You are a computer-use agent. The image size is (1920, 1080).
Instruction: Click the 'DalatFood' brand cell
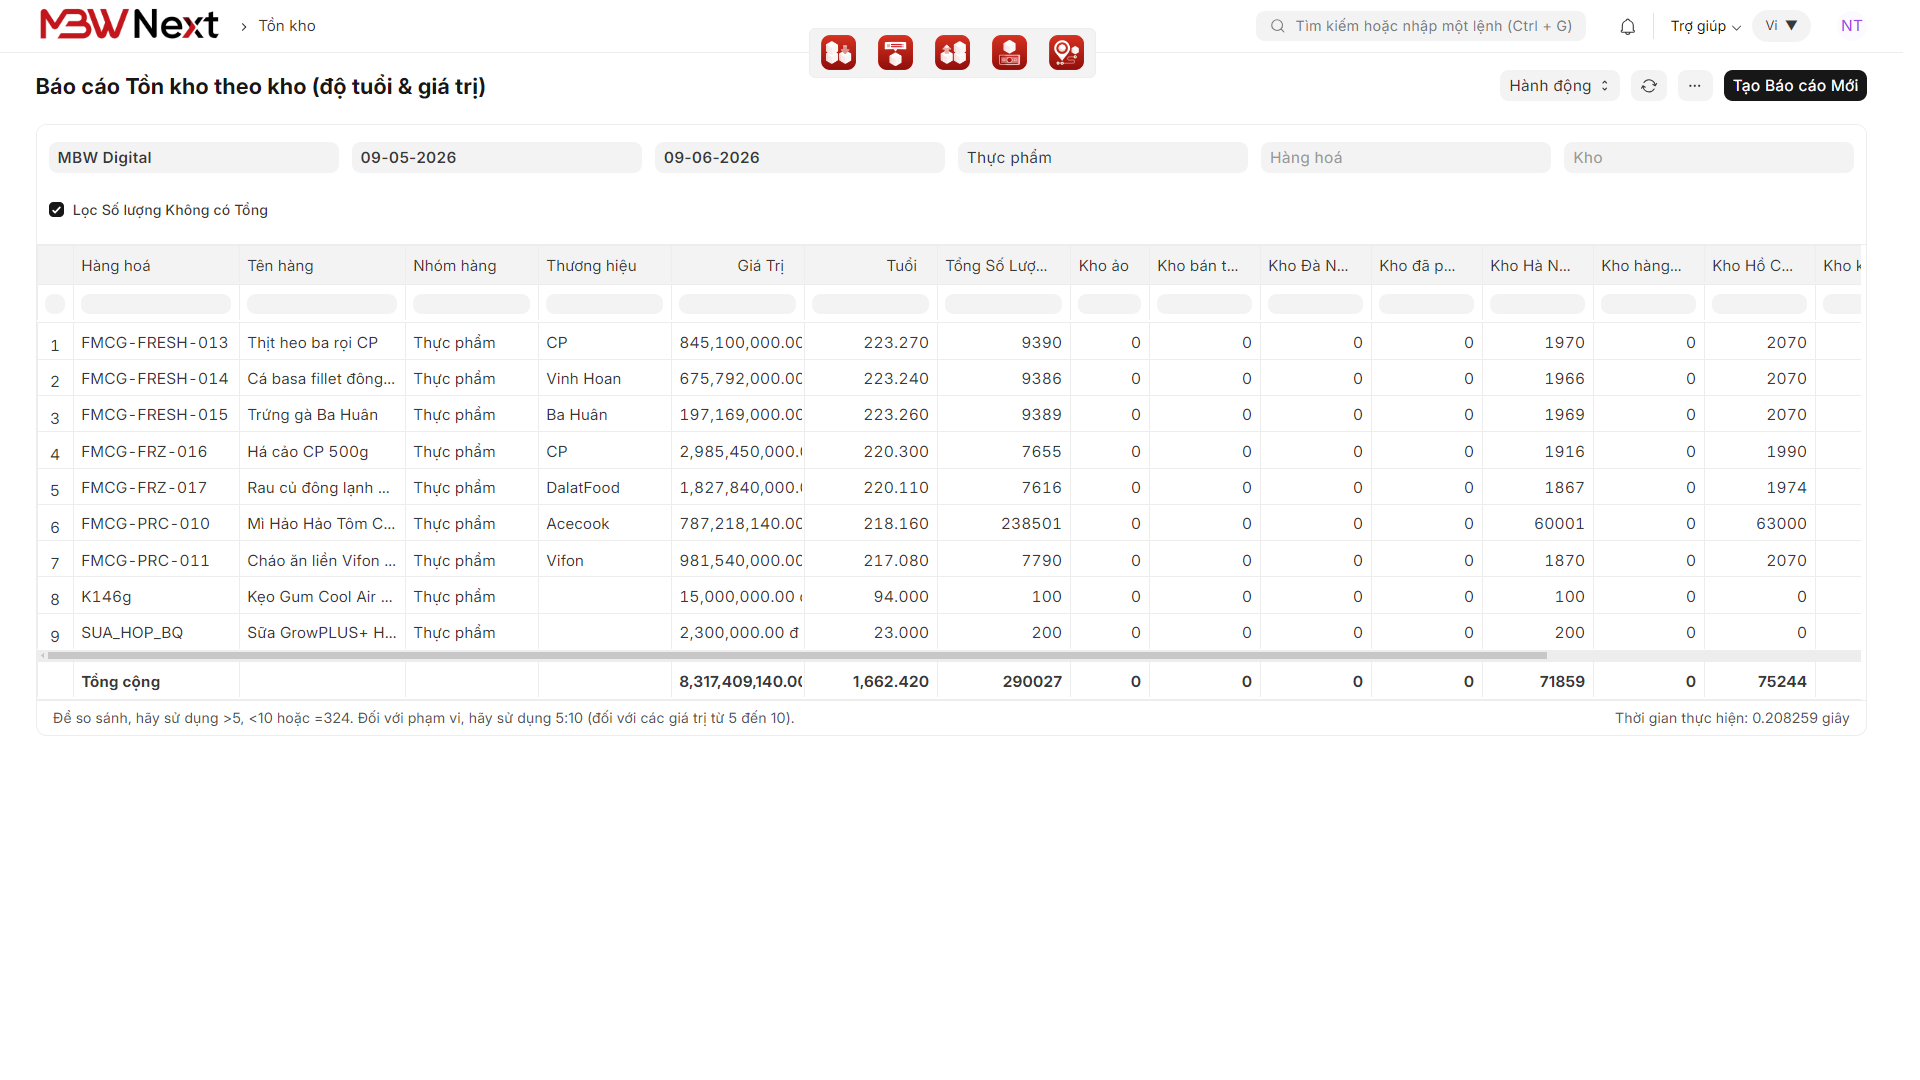click(604, 488)
